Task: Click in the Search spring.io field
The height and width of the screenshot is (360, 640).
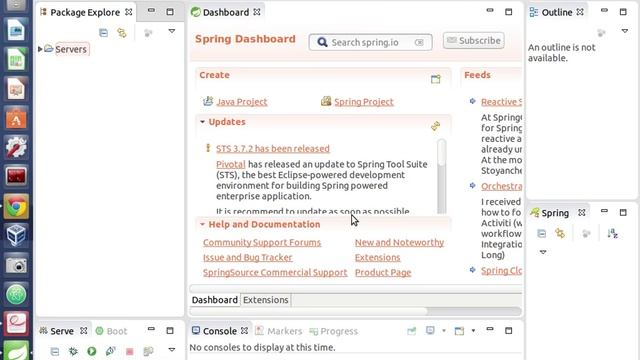Action: (x=370, y=42)
